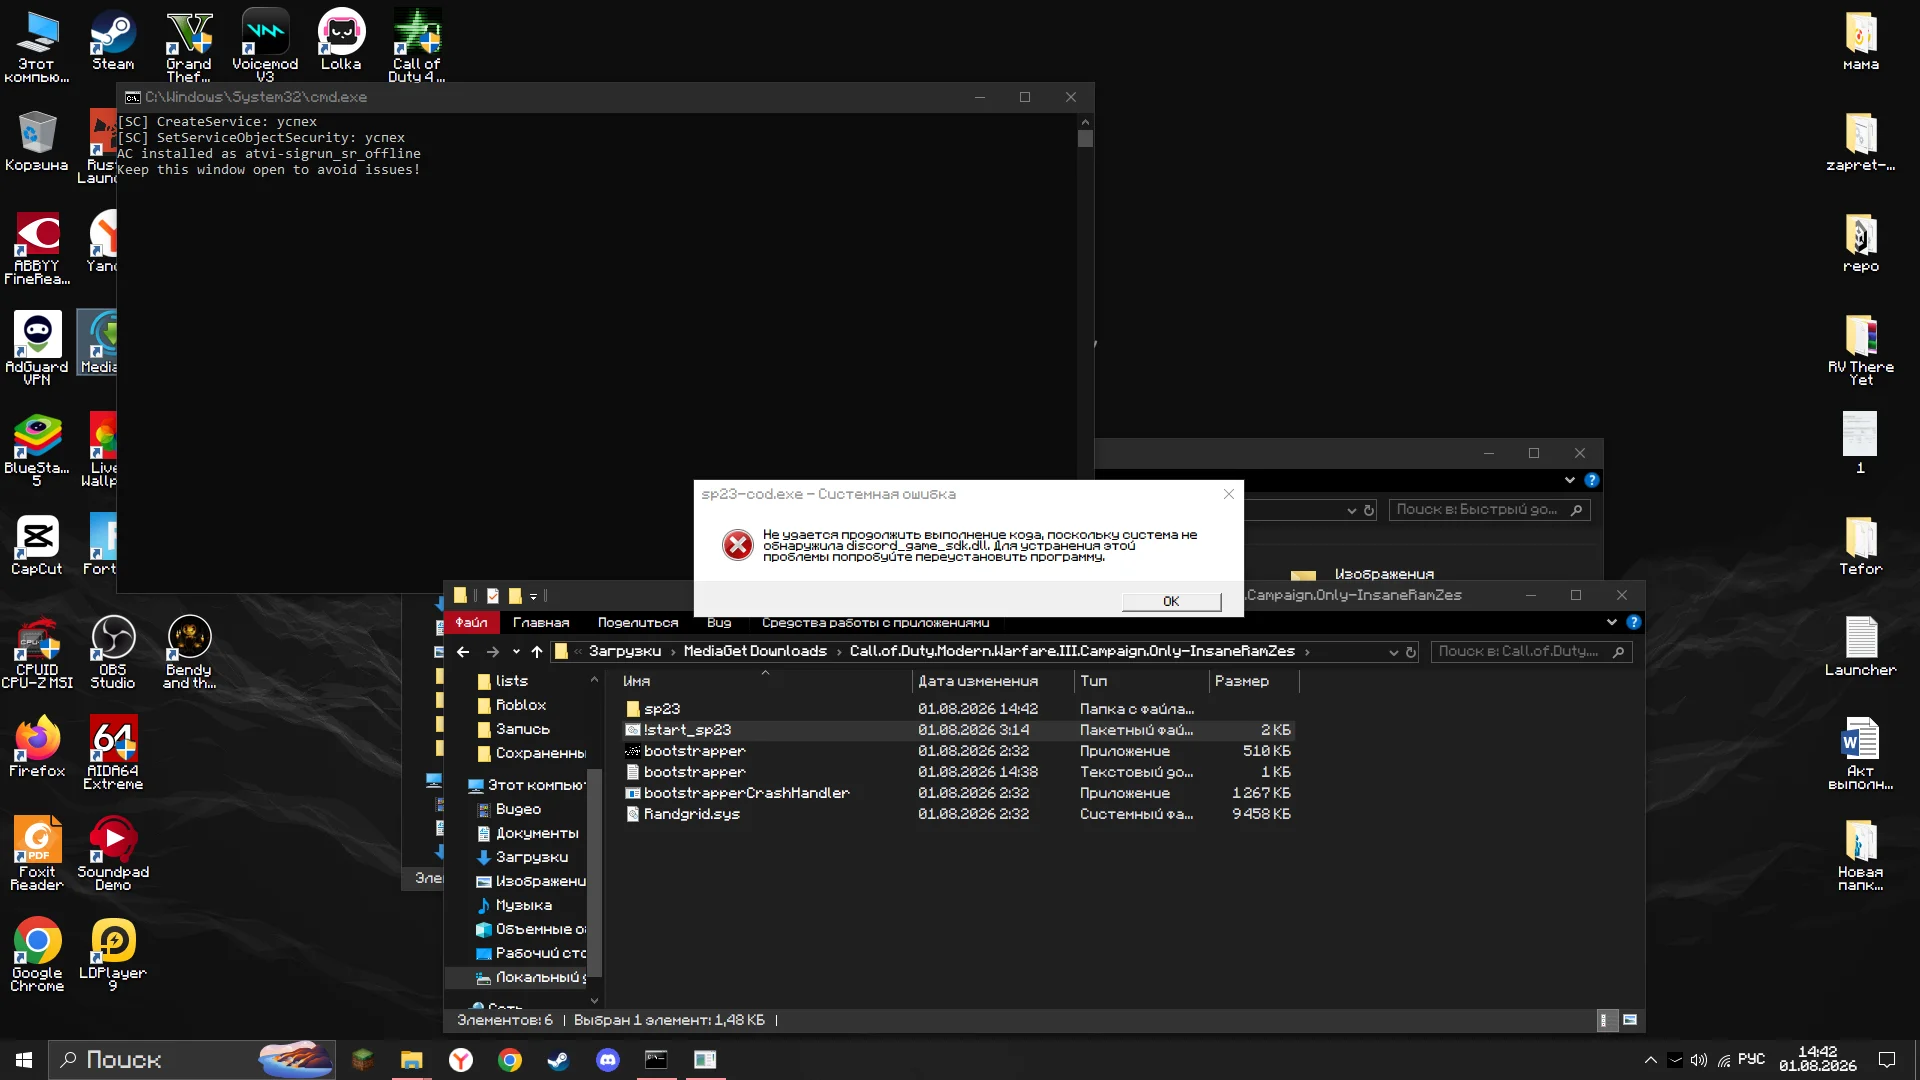
Task: Open Firefox from the desktop
Action: [x=37, y=747]
